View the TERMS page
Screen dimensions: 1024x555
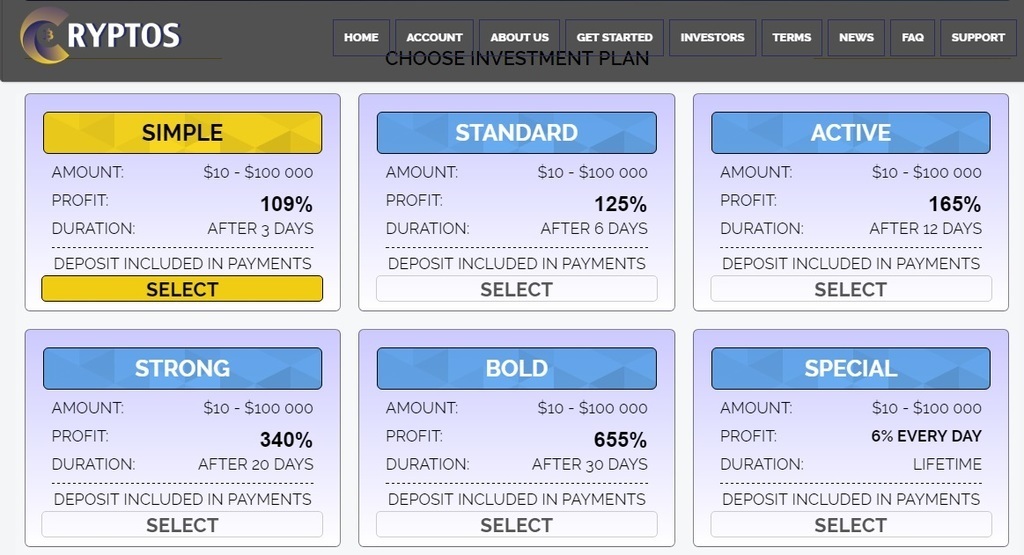click(791, 37)
